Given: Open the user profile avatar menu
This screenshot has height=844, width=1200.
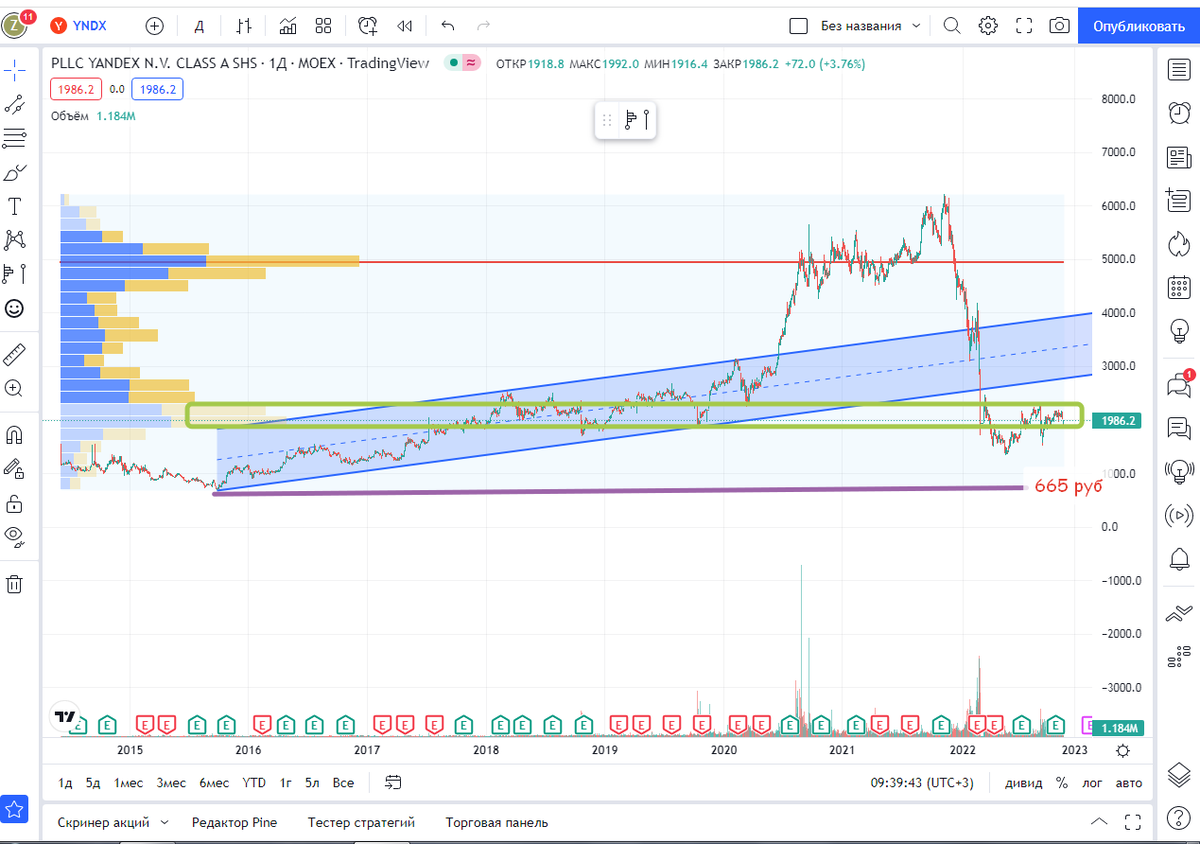Looking at the screenshot, I should tap(15, 24).
